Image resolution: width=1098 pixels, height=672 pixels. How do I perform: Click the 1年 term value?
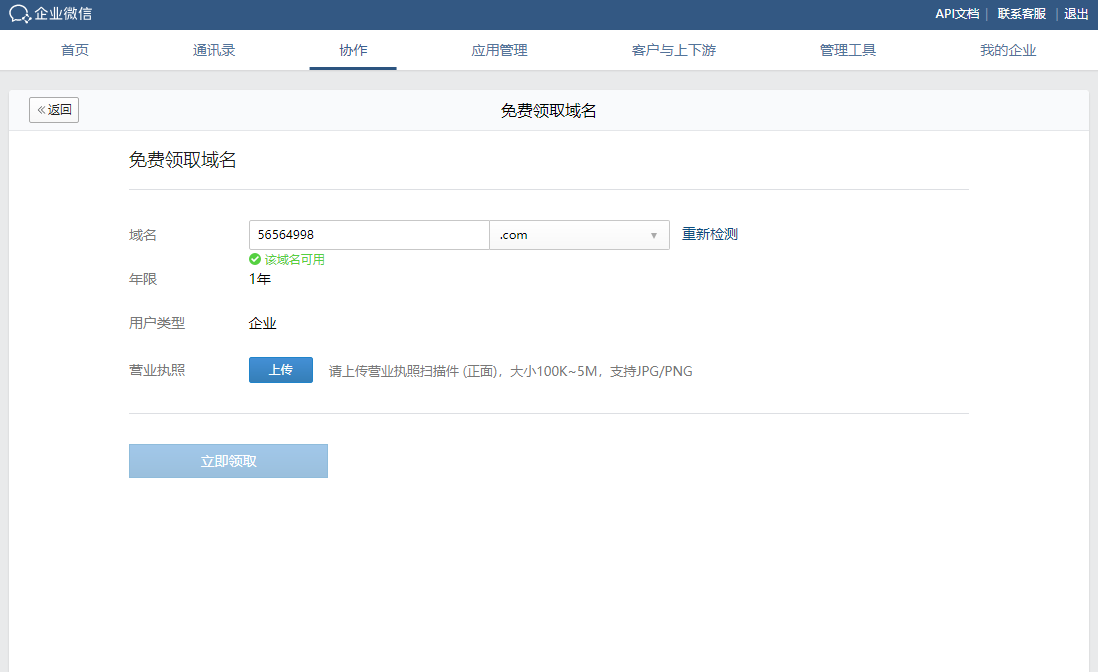[x=260, y=279]
